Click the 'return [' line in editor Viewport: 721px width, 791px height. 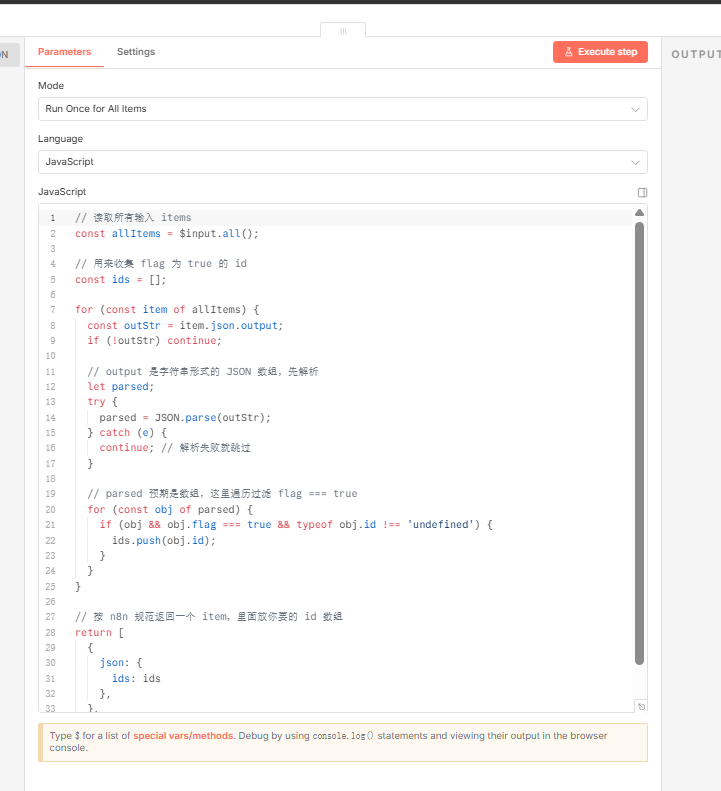[99, 632]
